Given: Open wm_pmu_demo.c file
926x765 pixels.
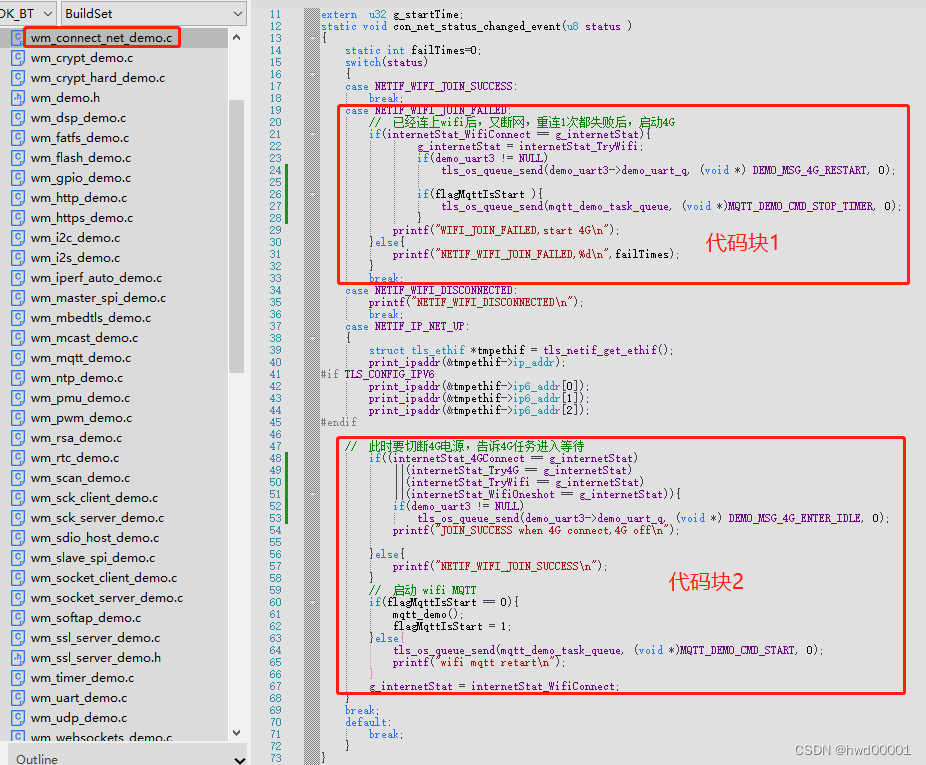Looking at the screenshot, I should coord(80,398).
